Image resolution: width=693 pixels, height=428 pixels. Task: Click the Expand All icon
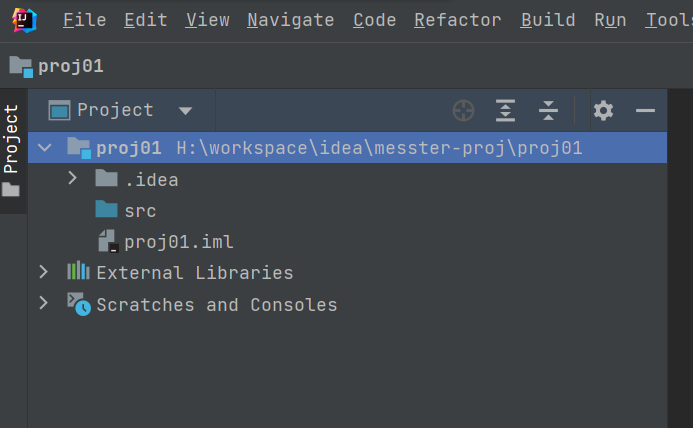click(x=506, y=111)
